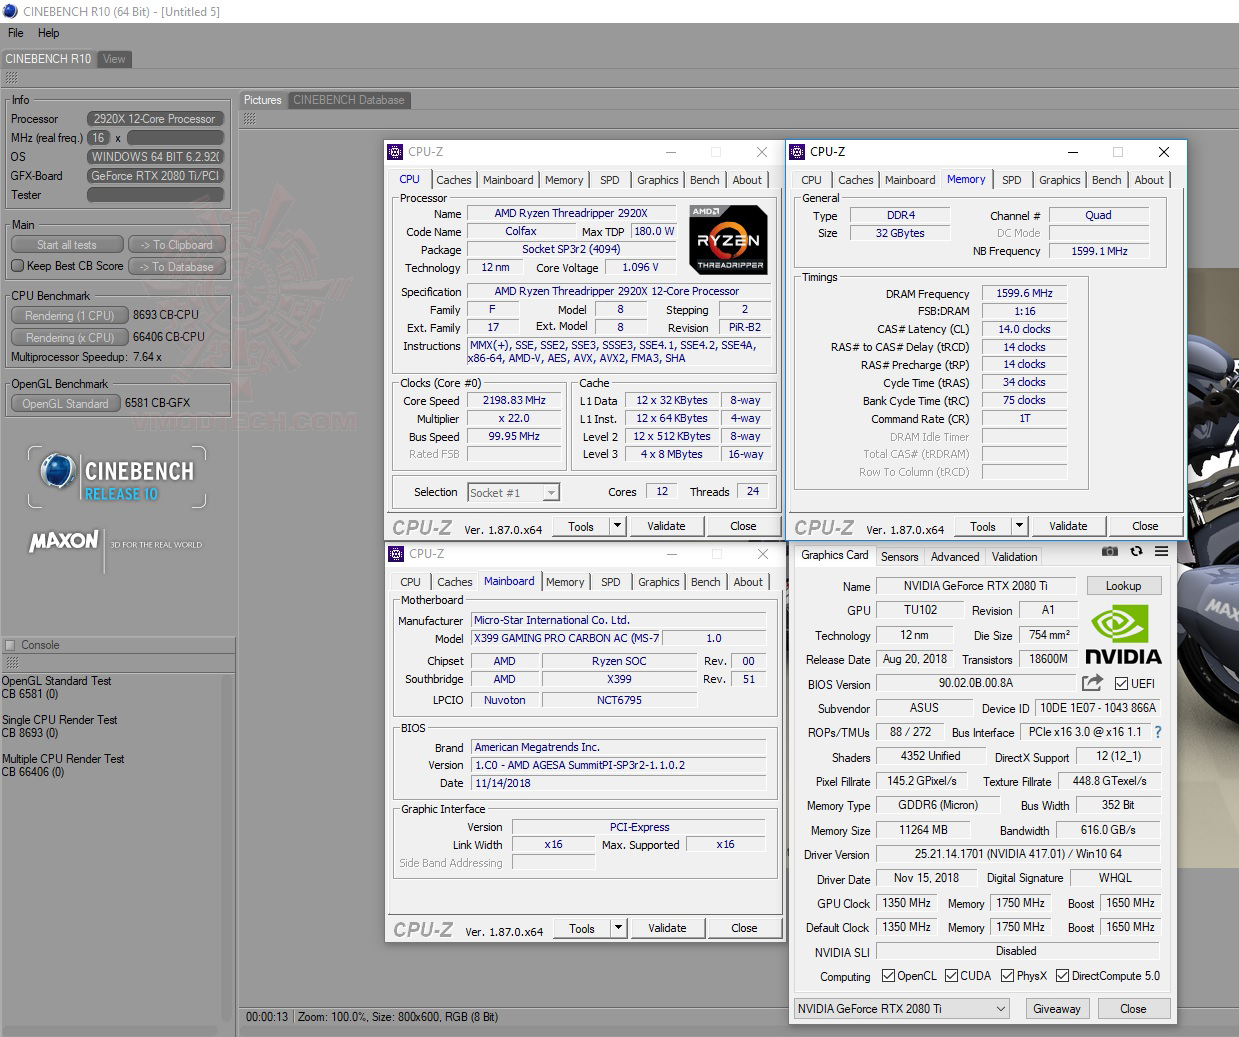Open the Help menu
The height and width of the screenshot is (1037, 1239).
pos(48,33)
